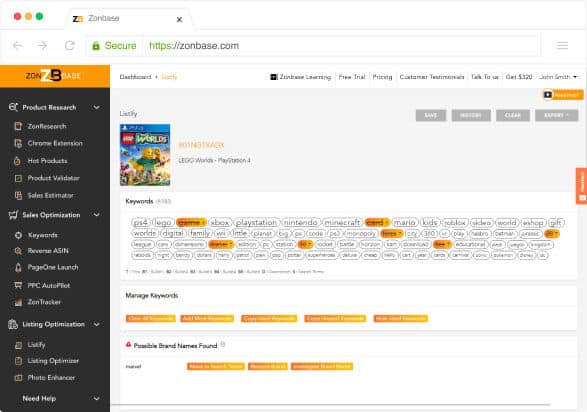Viewport: 587px width, 412px height.
Task: Open Reverse ASIN search icon
Action: click(18, 251)
